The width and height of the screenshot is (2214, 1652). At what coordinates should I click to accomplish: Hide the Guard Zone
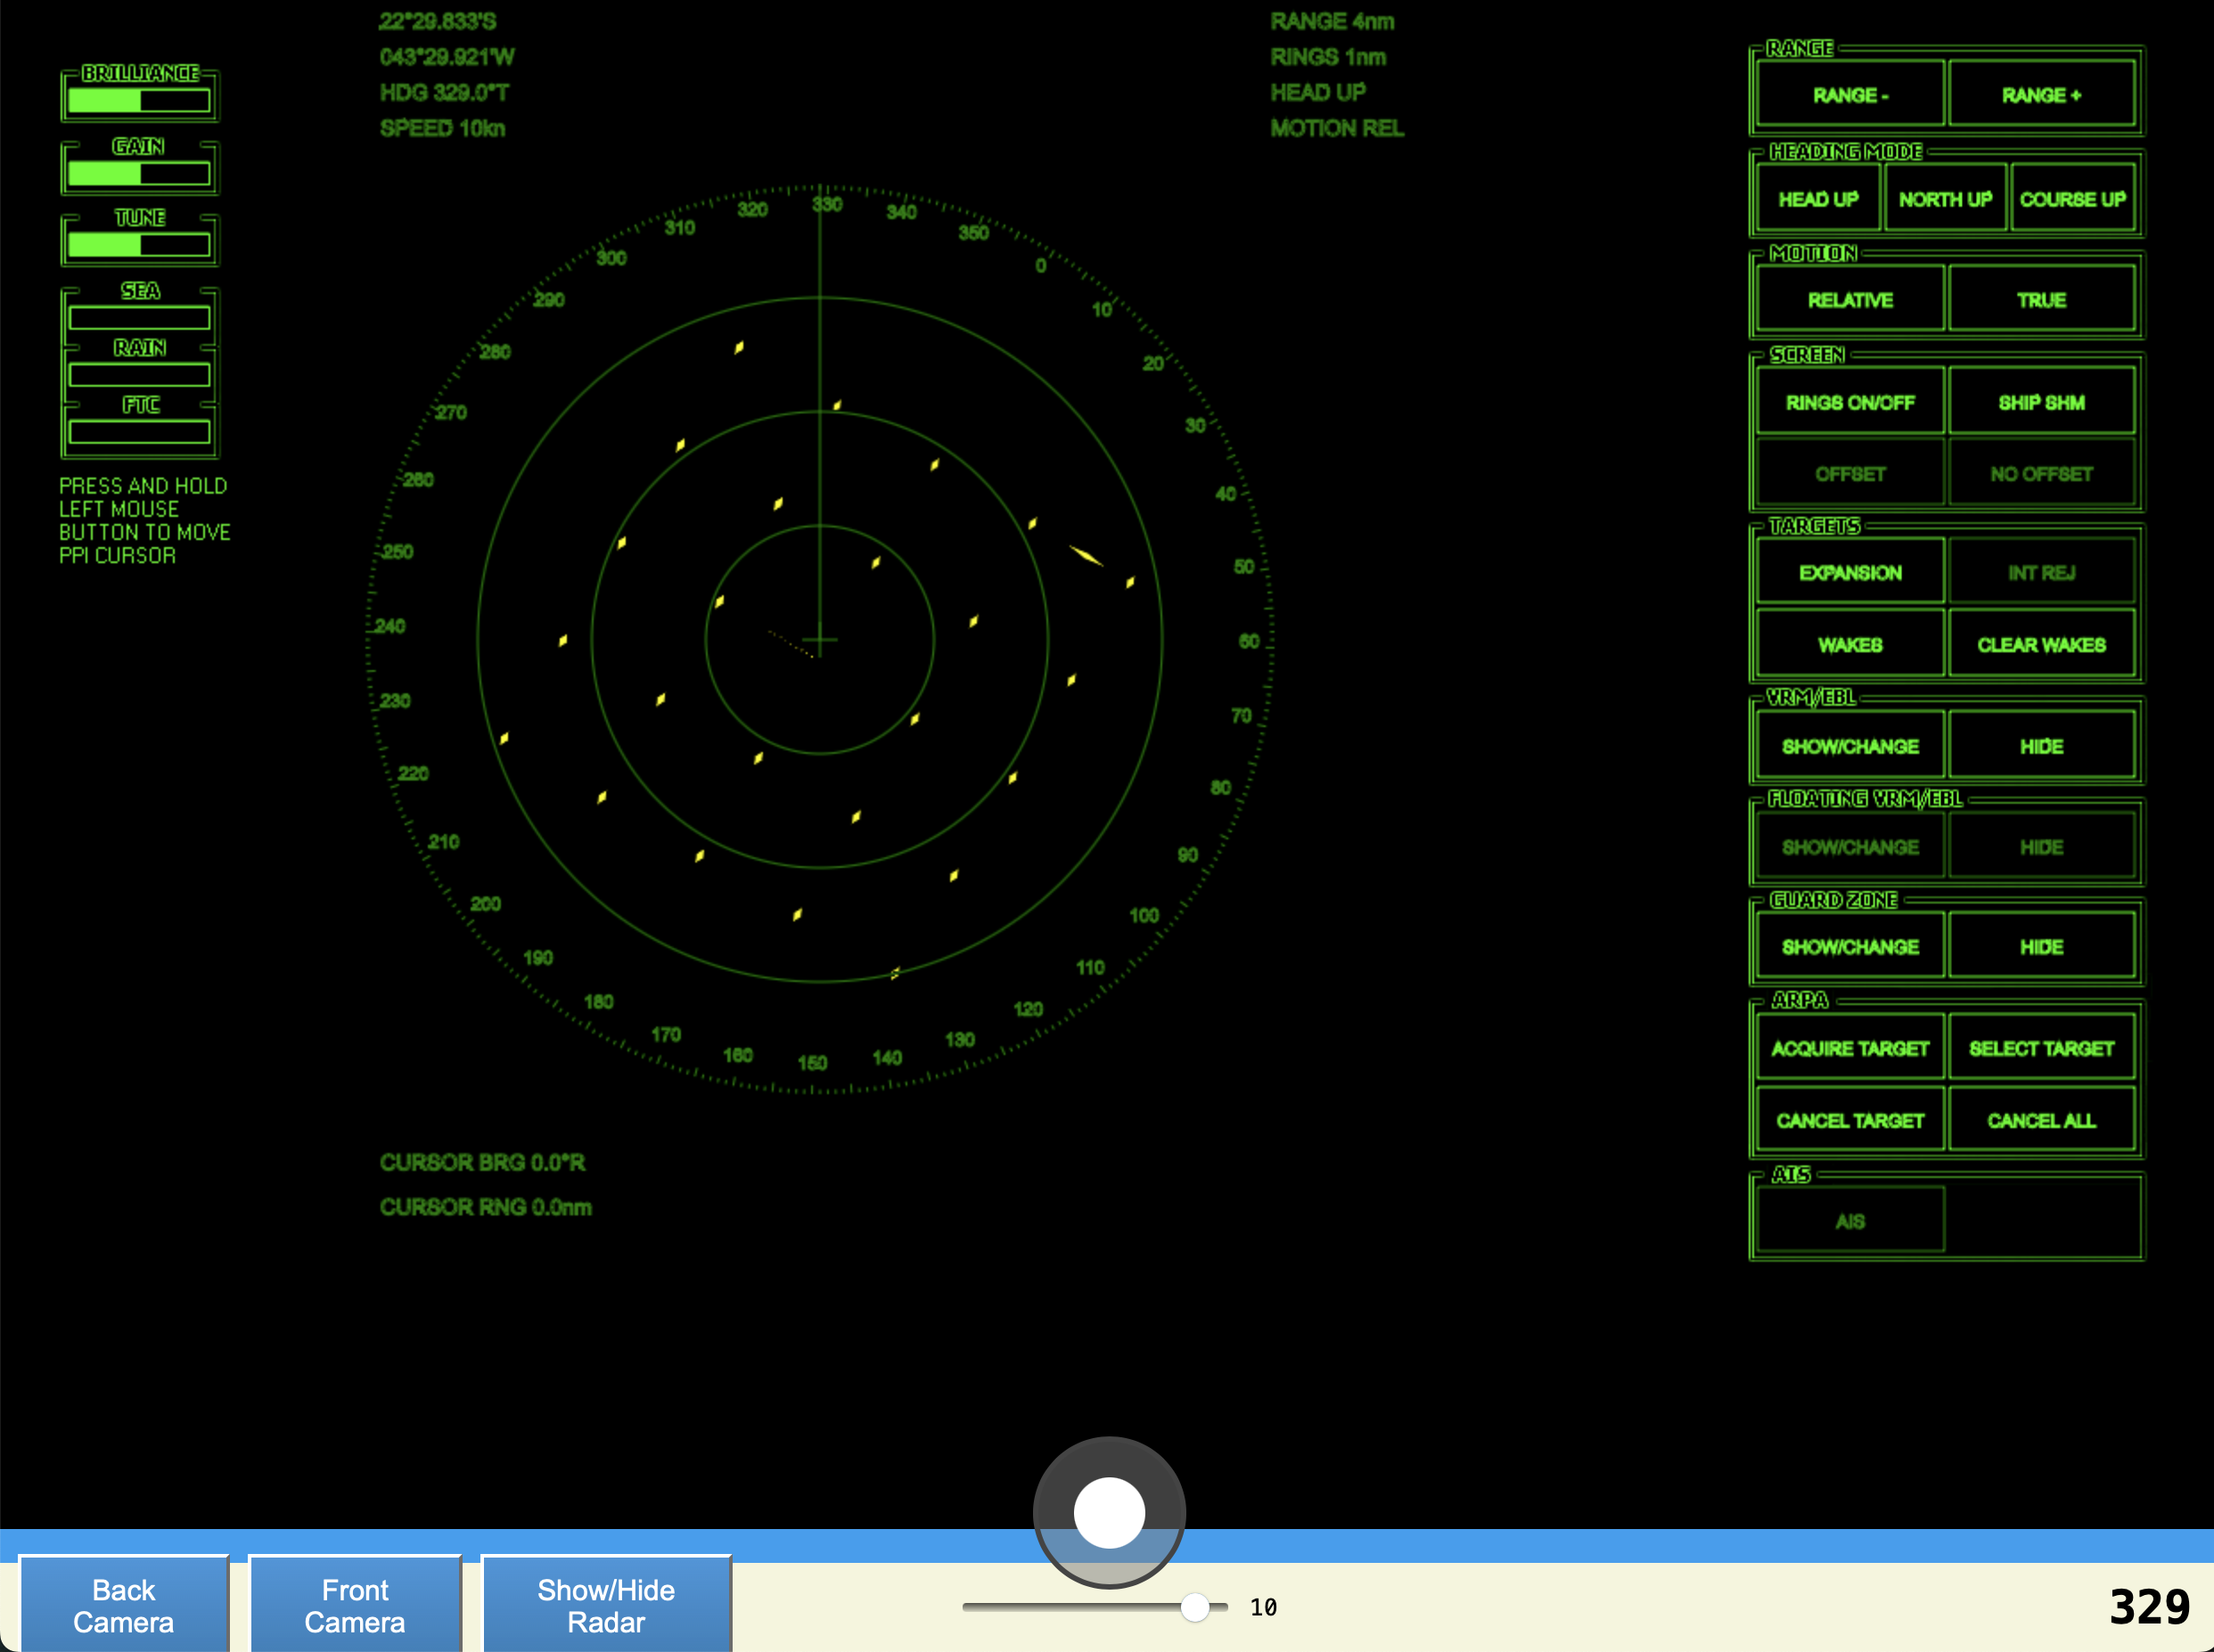point(2041,946)
